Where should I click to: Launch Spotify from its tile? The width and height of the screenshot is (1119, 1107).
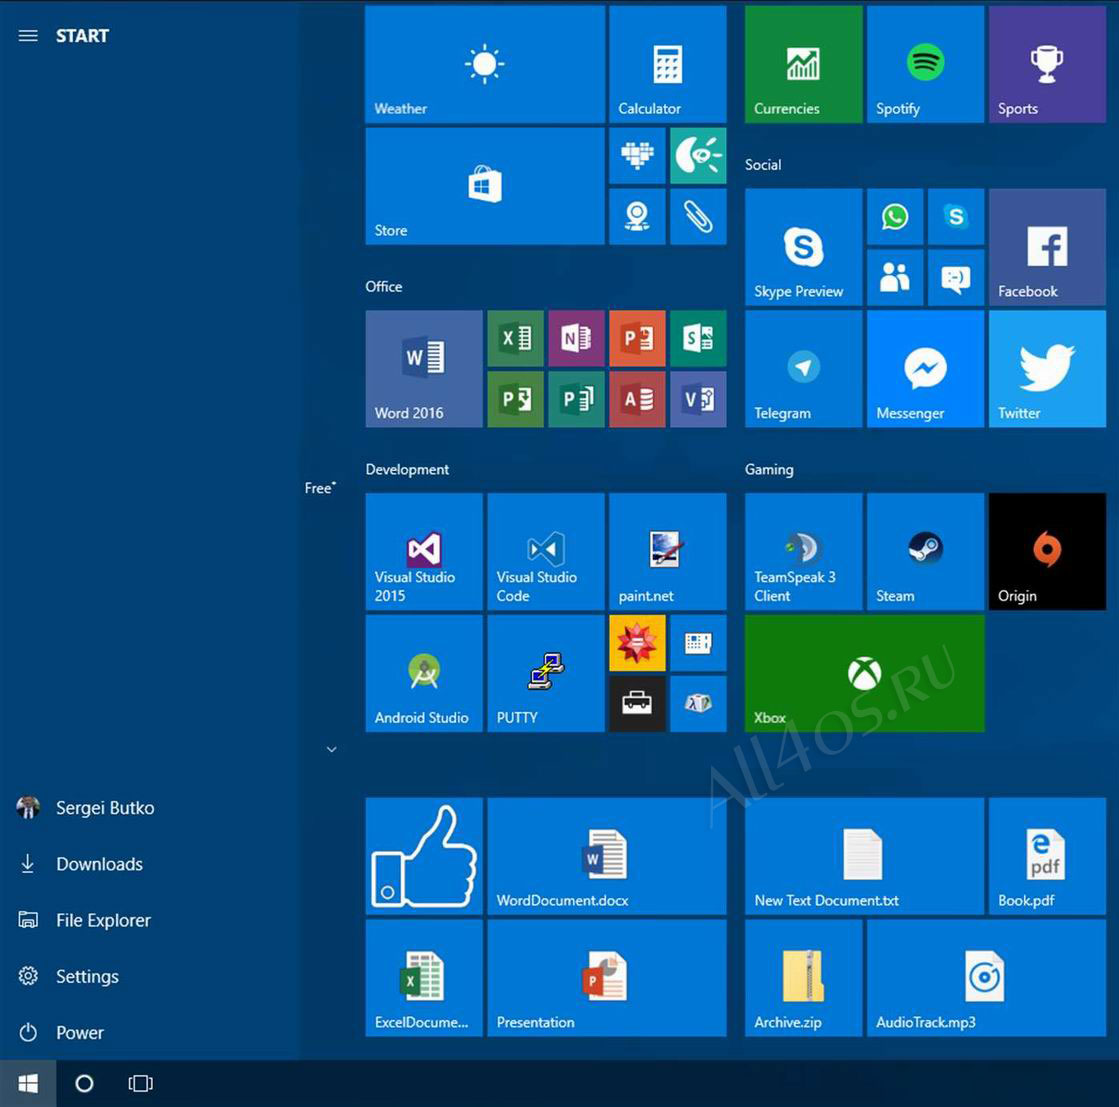(926, 64)
